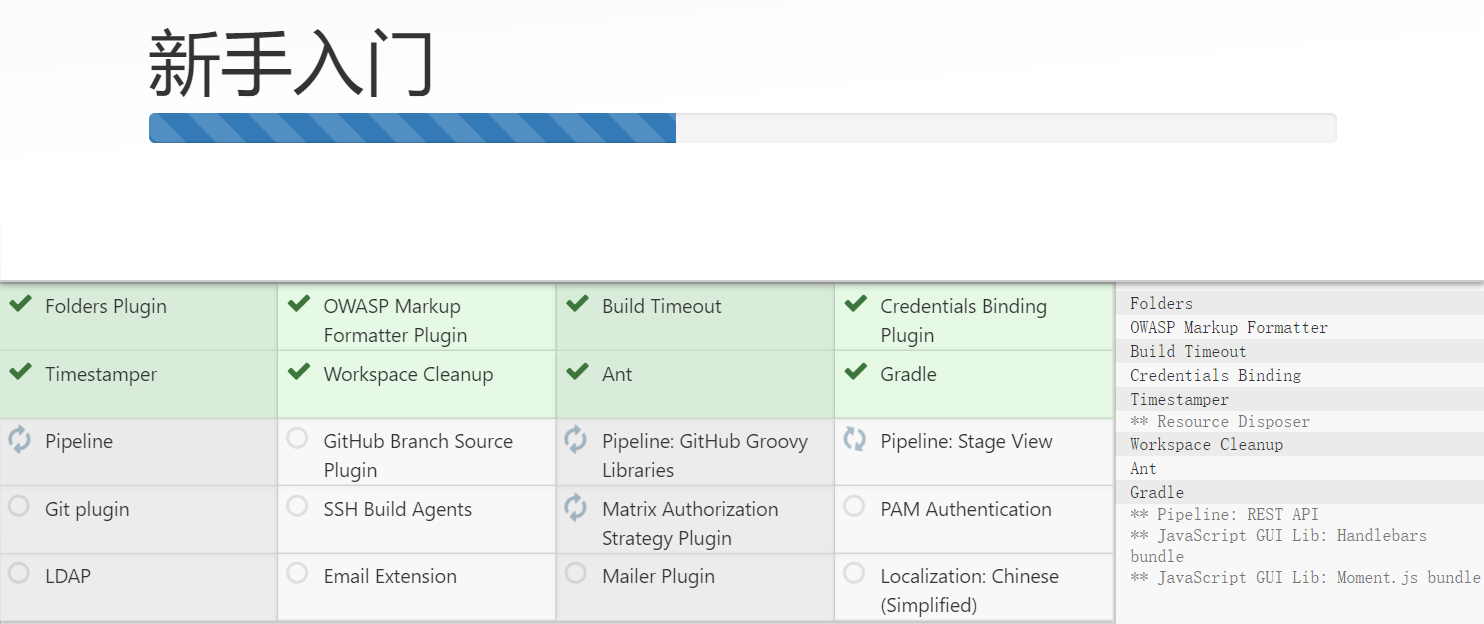Click the sync icon beside Pipeline: GitHub Groovy Libraries
The height and width of the screenshot is (624, 1484).
pyautogui.click(x=576, y=439)
